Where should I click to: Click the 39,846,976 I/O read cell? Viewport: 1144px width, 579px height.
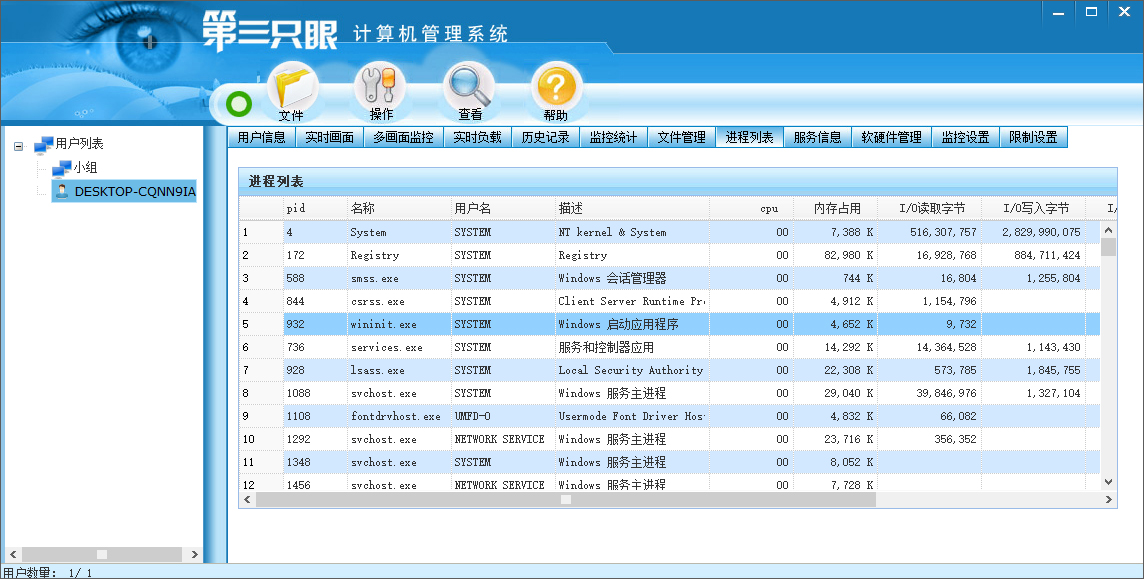pyautogui.click(x=929, y=393)
